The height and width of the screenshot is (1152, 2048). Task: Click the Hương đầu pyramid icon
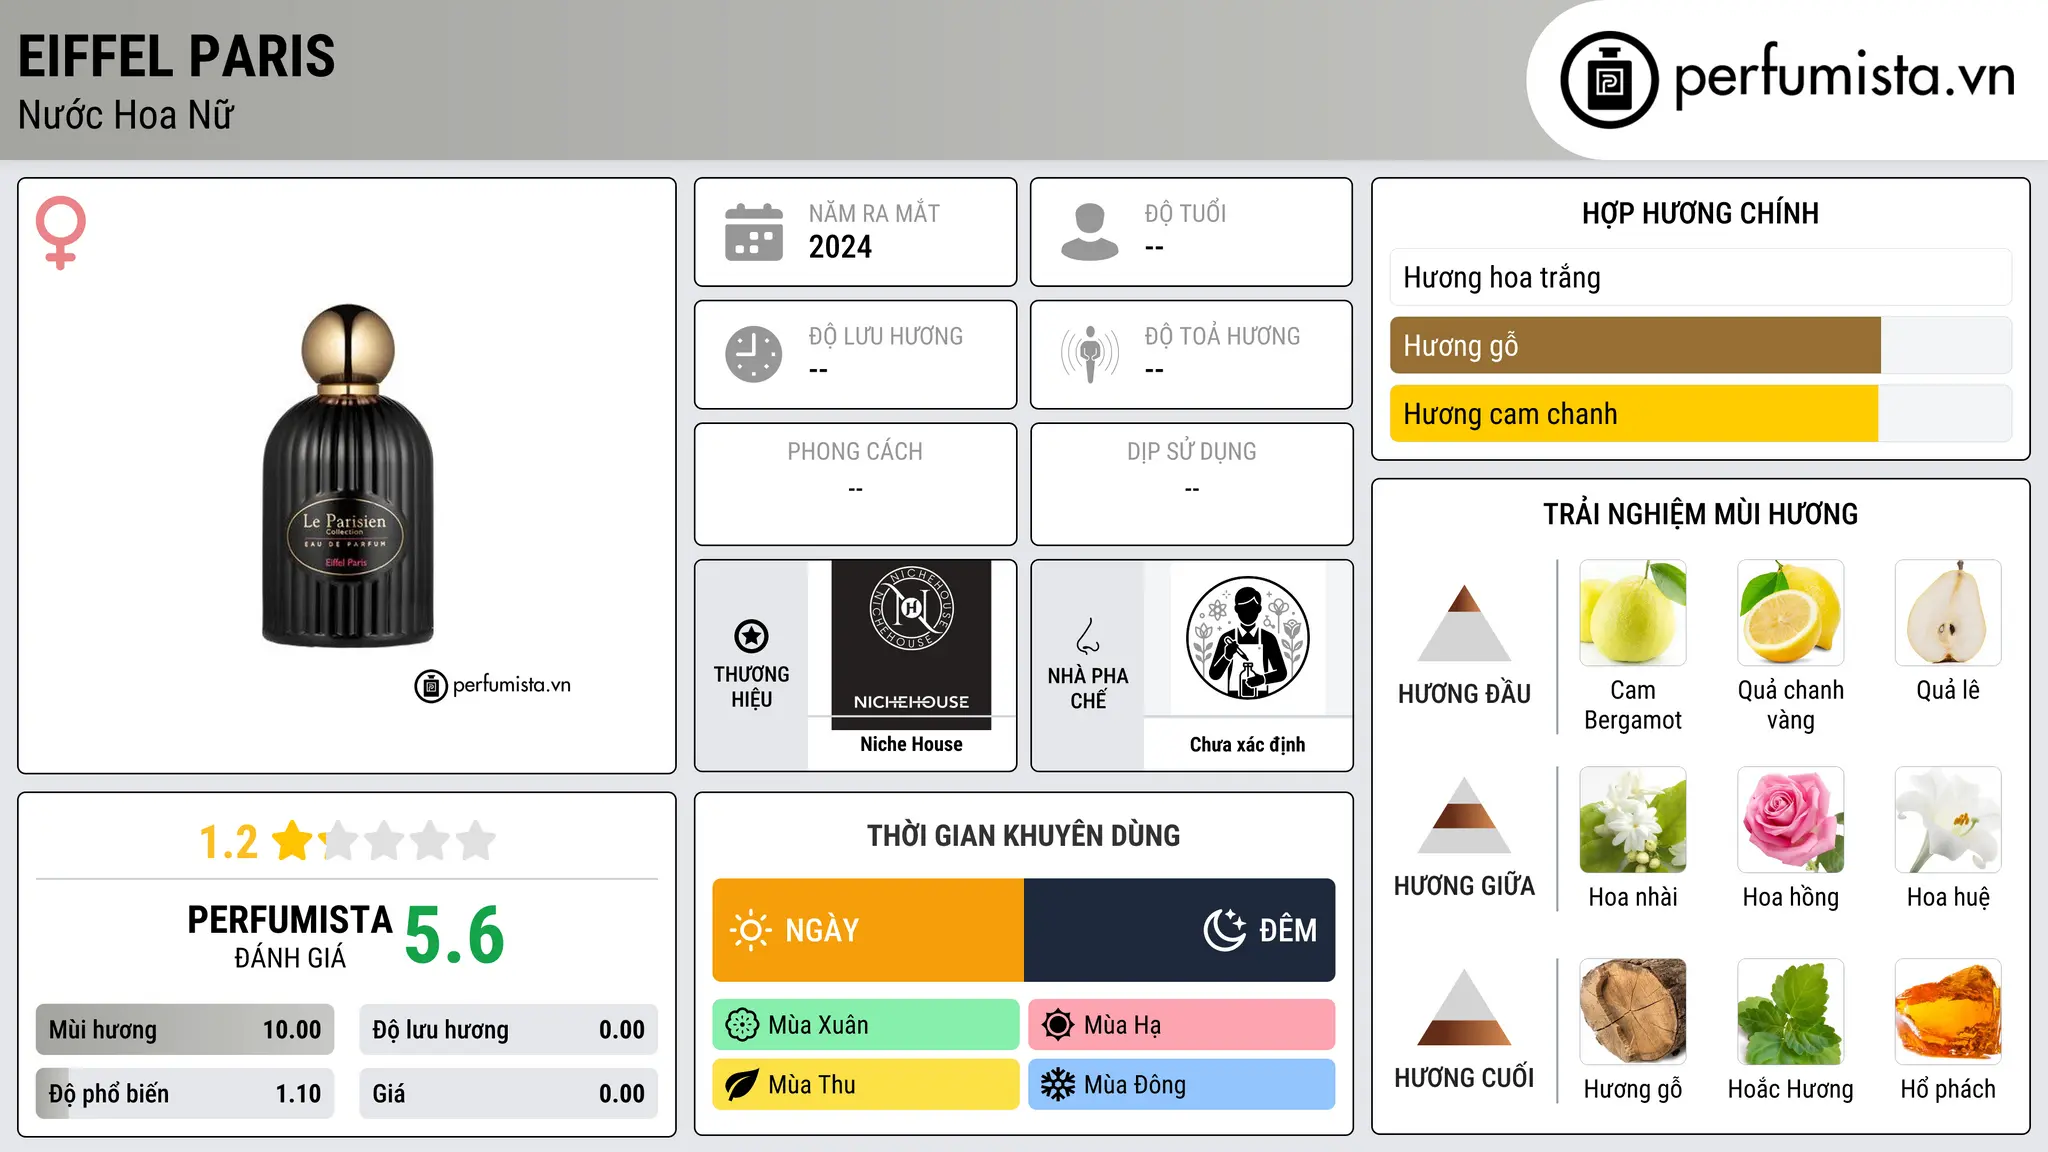point(1464,623)
